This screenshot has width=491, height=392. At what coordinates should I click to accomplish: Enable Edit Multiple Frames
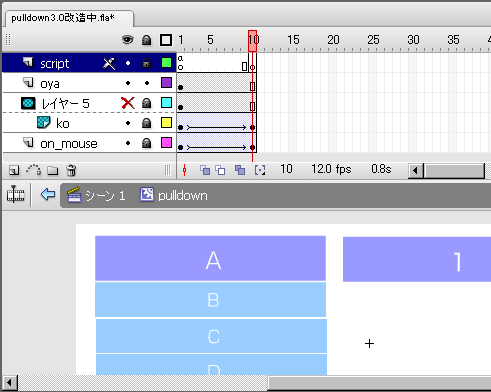240,170
